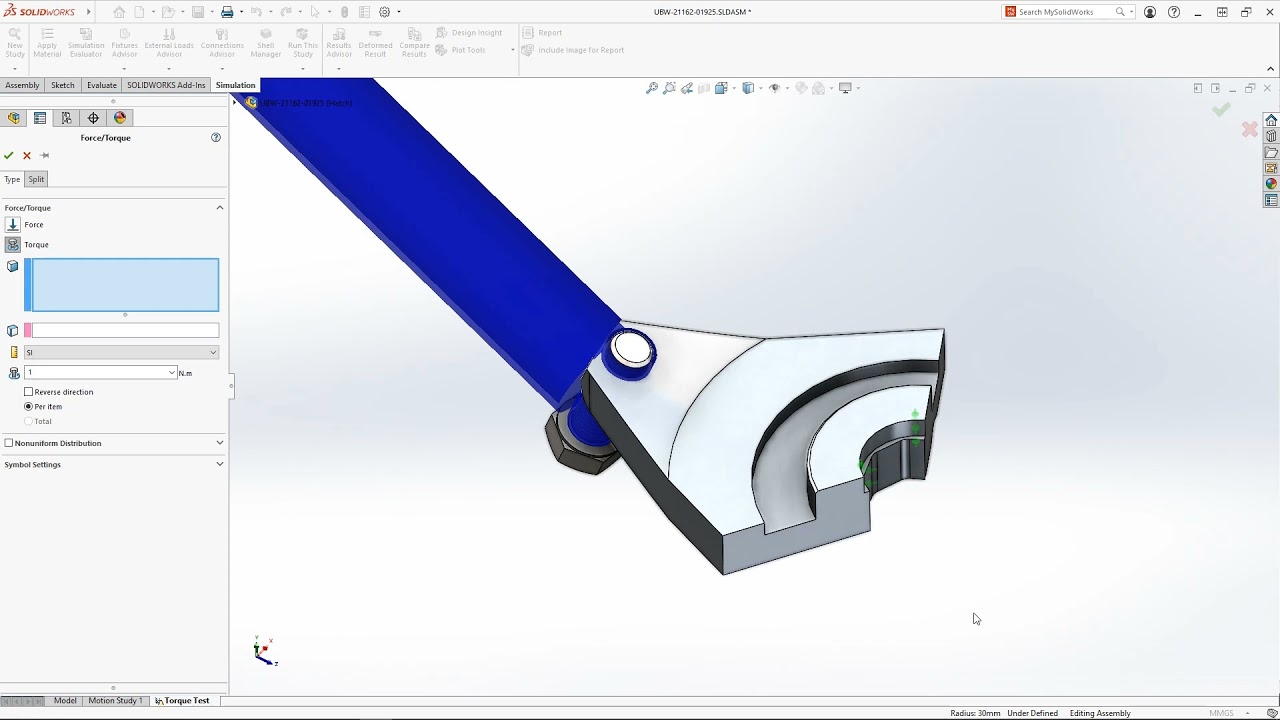
Task: Open the FeatureManager design tree tab icon
Action: [x=13, y=118]
